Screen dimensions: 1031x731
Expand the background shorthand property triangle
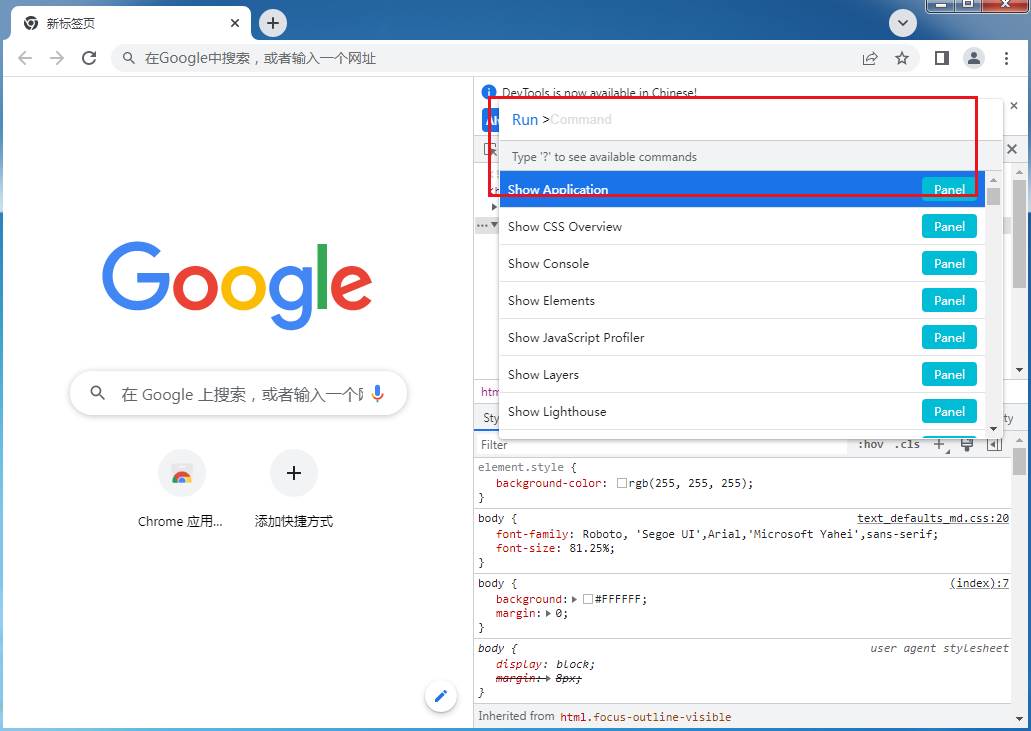574,599
